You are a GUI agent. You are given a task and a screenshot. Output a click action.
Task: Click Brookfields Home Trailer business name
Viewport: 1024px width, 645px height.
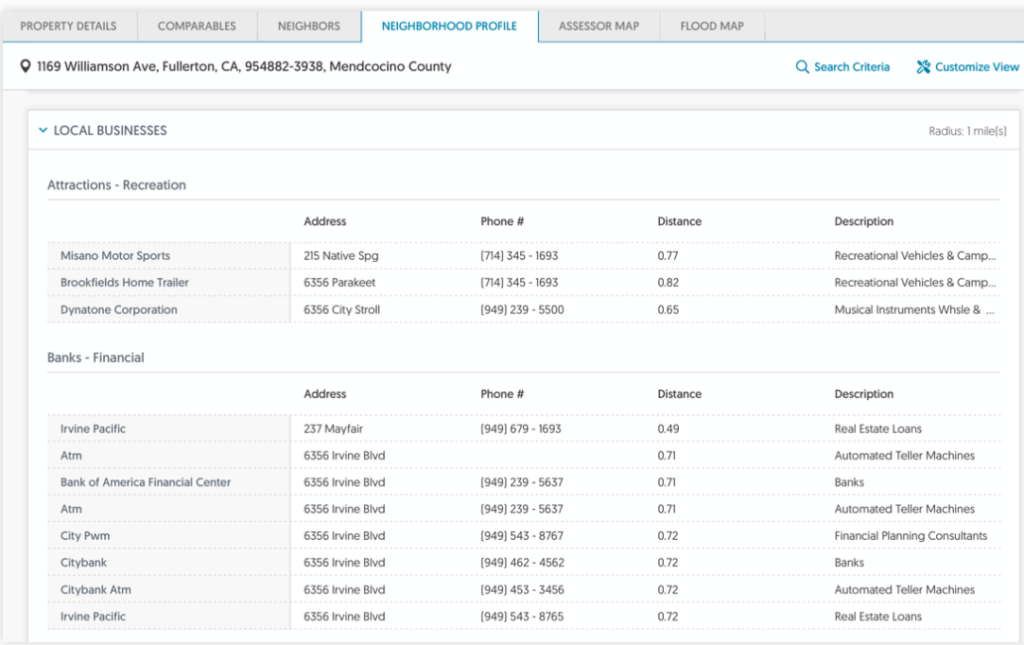tap(124, 283)
